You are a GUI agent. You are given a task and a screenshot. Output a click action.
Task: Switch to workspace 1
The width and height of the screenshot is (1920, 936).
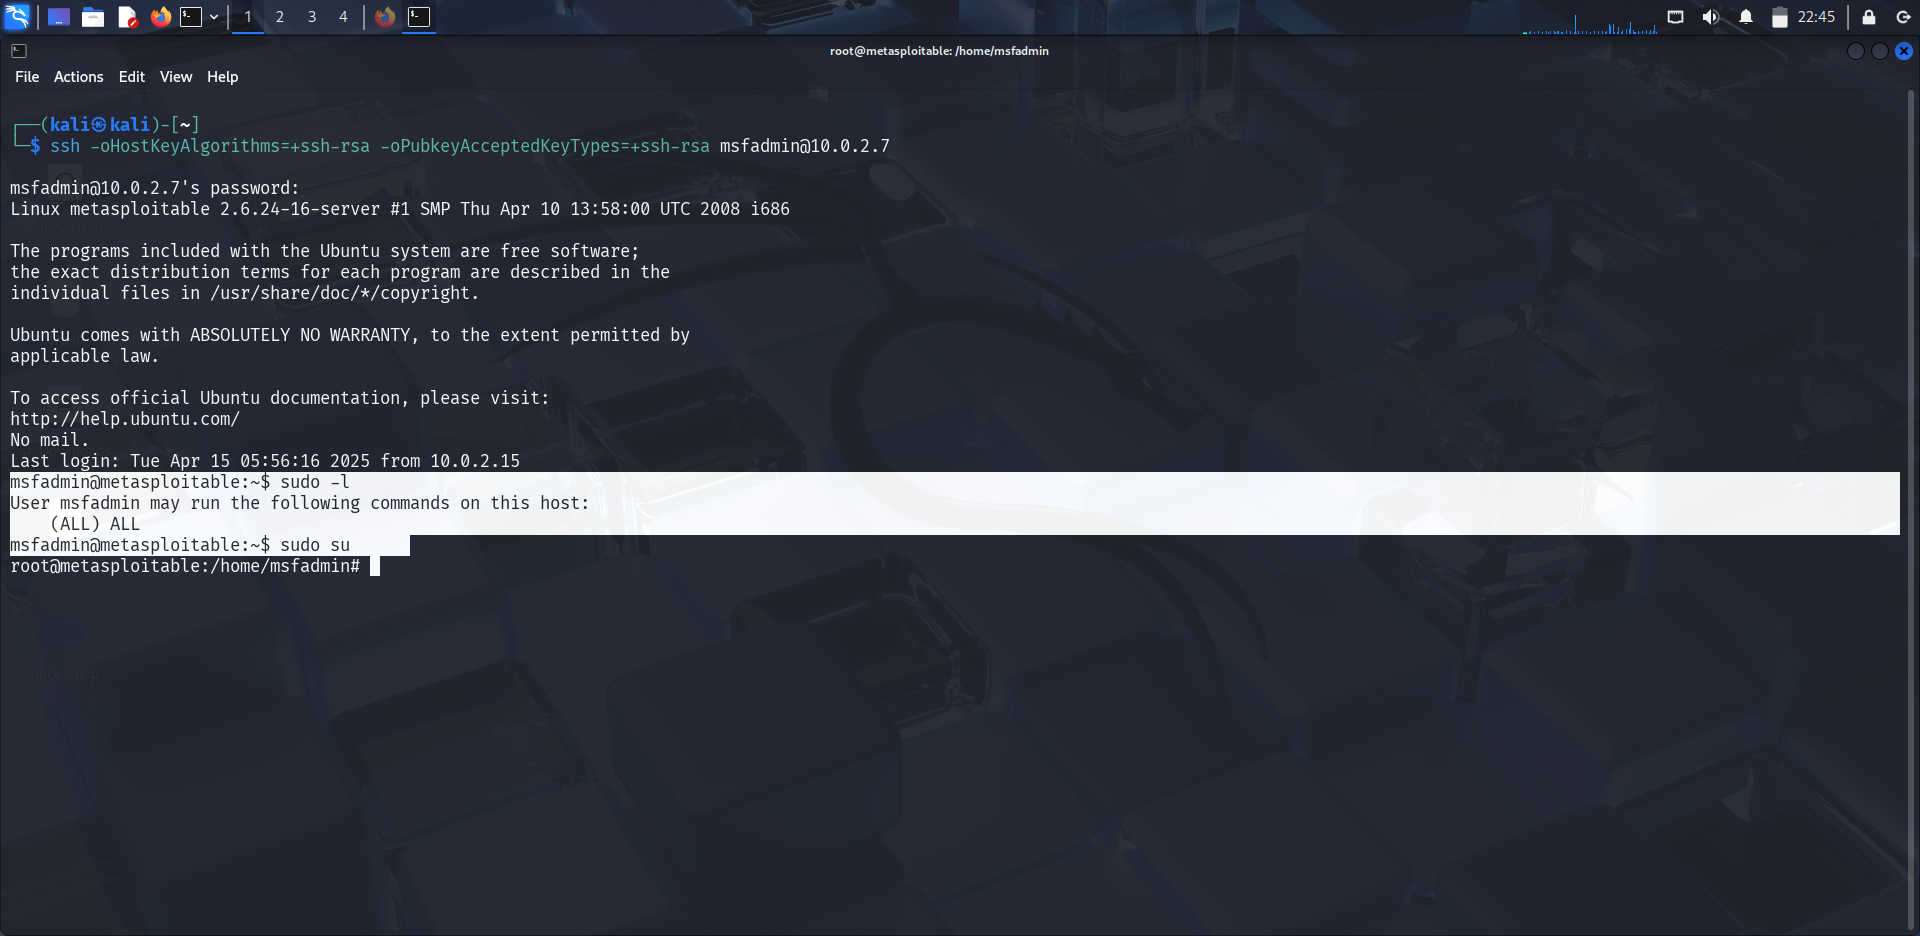248,17
